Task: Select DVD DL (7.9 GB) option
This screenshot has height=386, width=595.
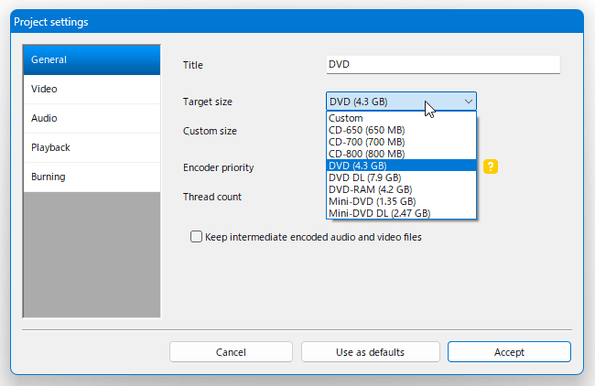Action: point(401,178)
